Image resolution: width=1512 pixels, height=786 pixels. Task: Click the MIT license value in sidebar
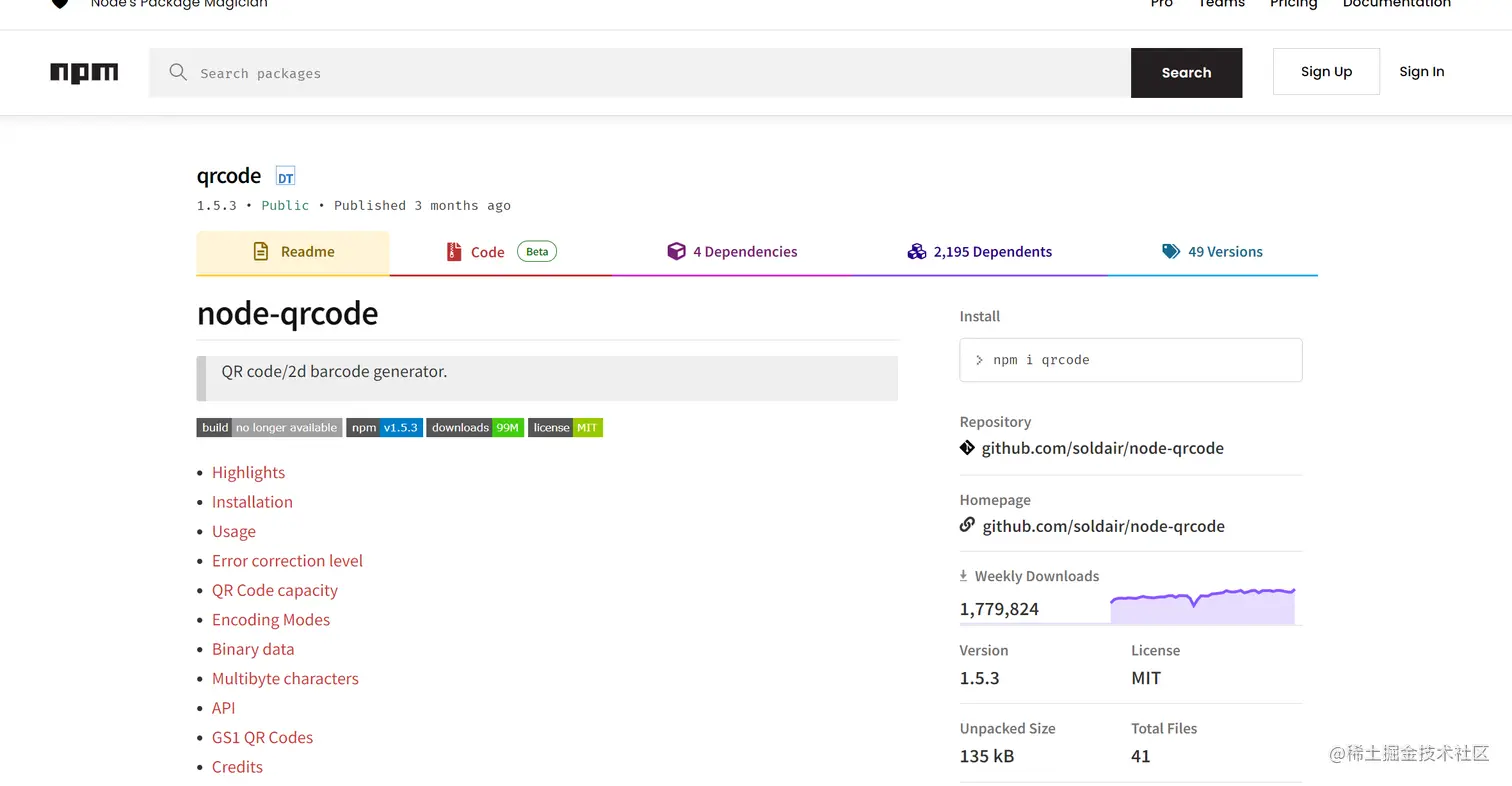1146,678
